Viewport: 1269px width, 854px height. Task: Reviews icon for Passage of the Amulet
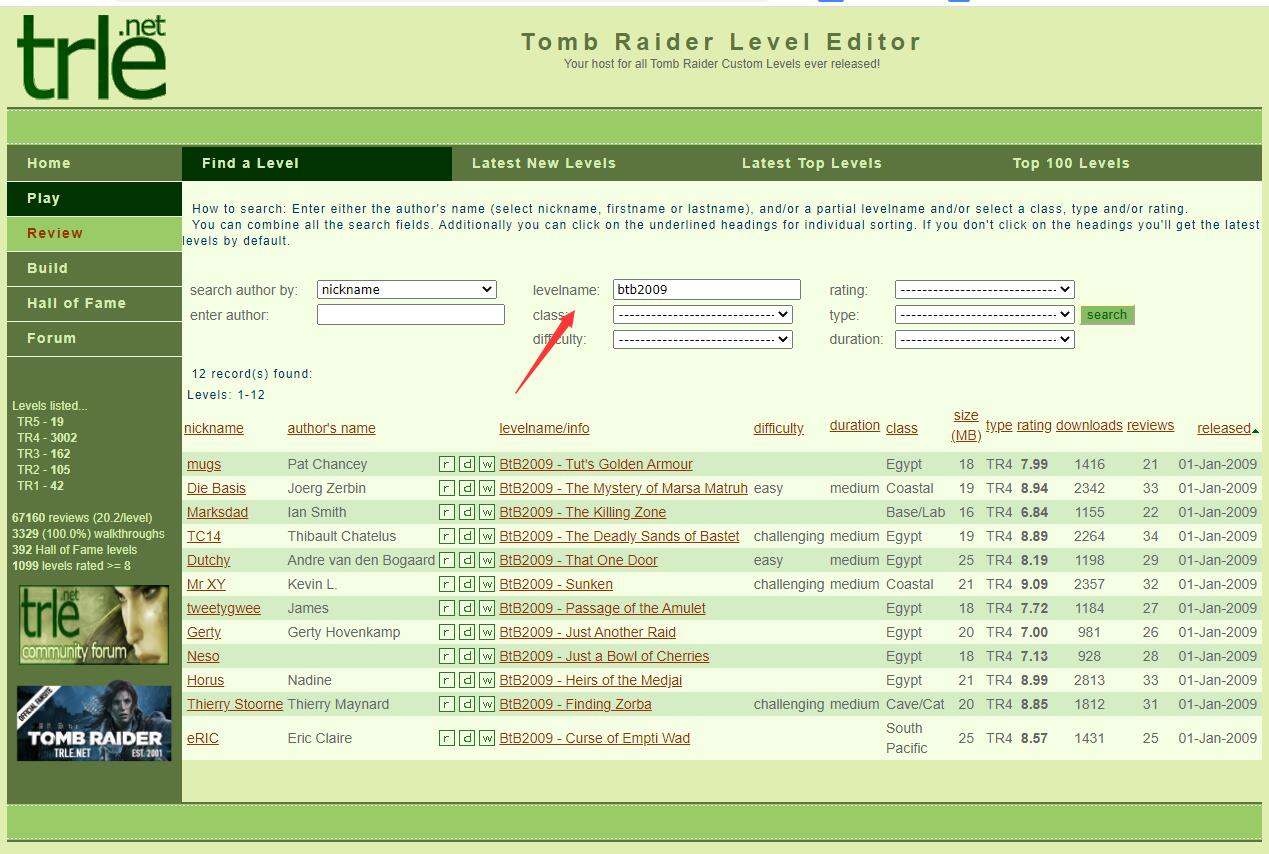point(447,608)
